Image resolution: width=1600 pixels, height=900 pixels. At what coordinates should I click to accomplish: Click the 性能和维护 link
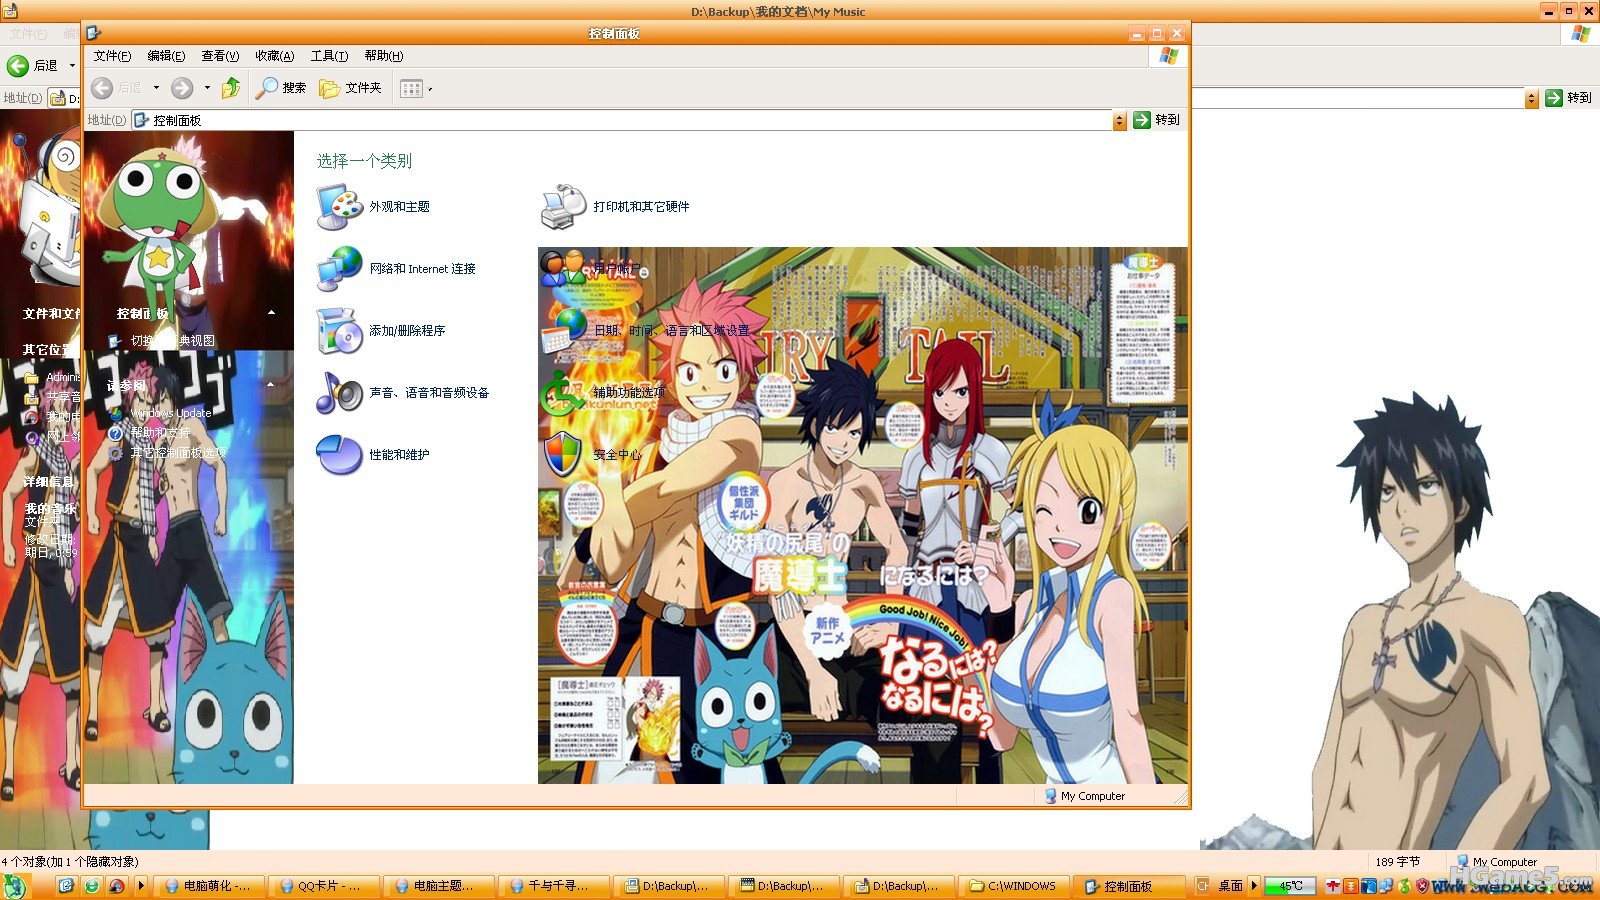(x=400, y=455)
